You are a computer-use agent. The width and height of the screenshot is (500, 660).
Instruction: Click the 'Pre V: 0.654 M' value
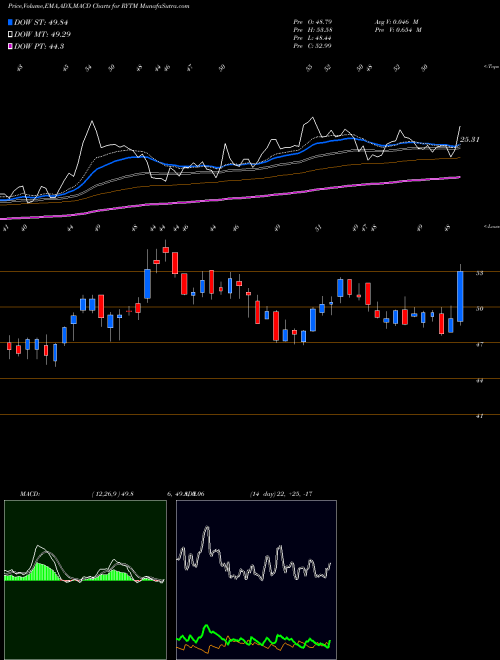click(x=398, y=29)
